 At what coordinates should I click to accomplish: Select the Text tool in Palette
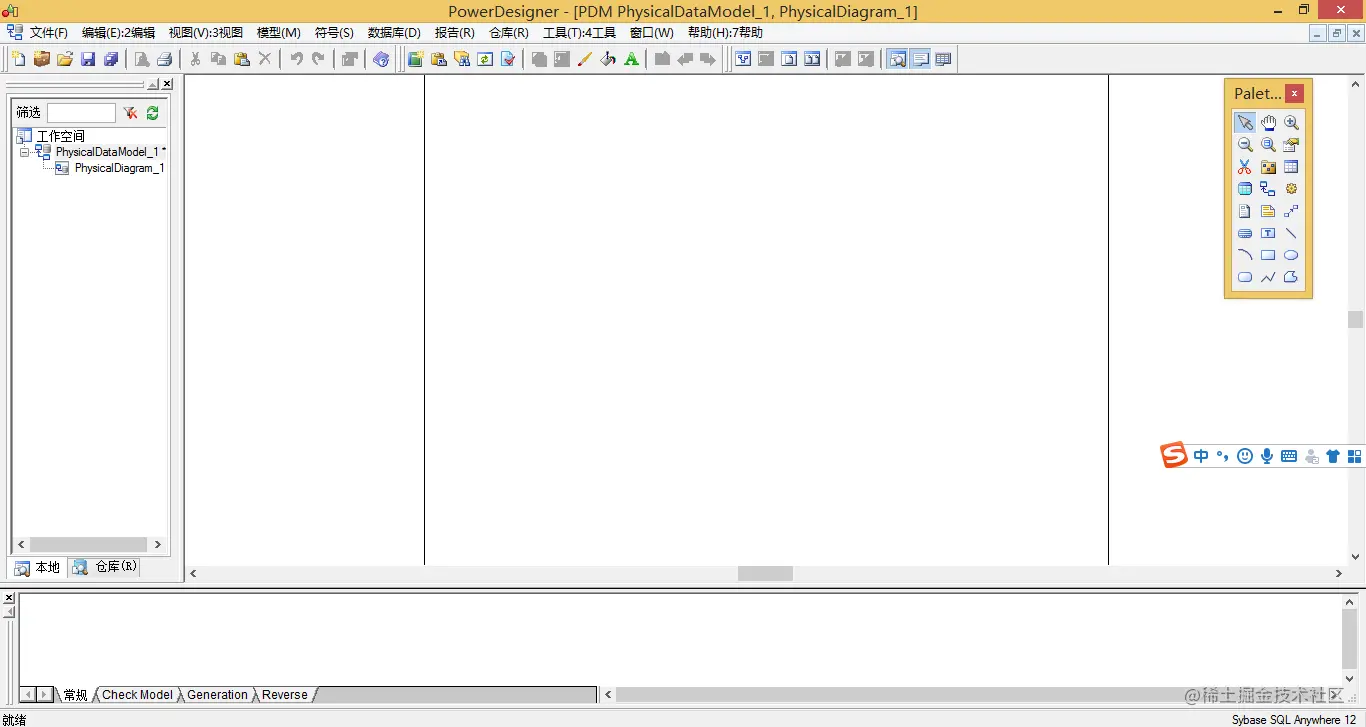click(x=1268, y=233)
